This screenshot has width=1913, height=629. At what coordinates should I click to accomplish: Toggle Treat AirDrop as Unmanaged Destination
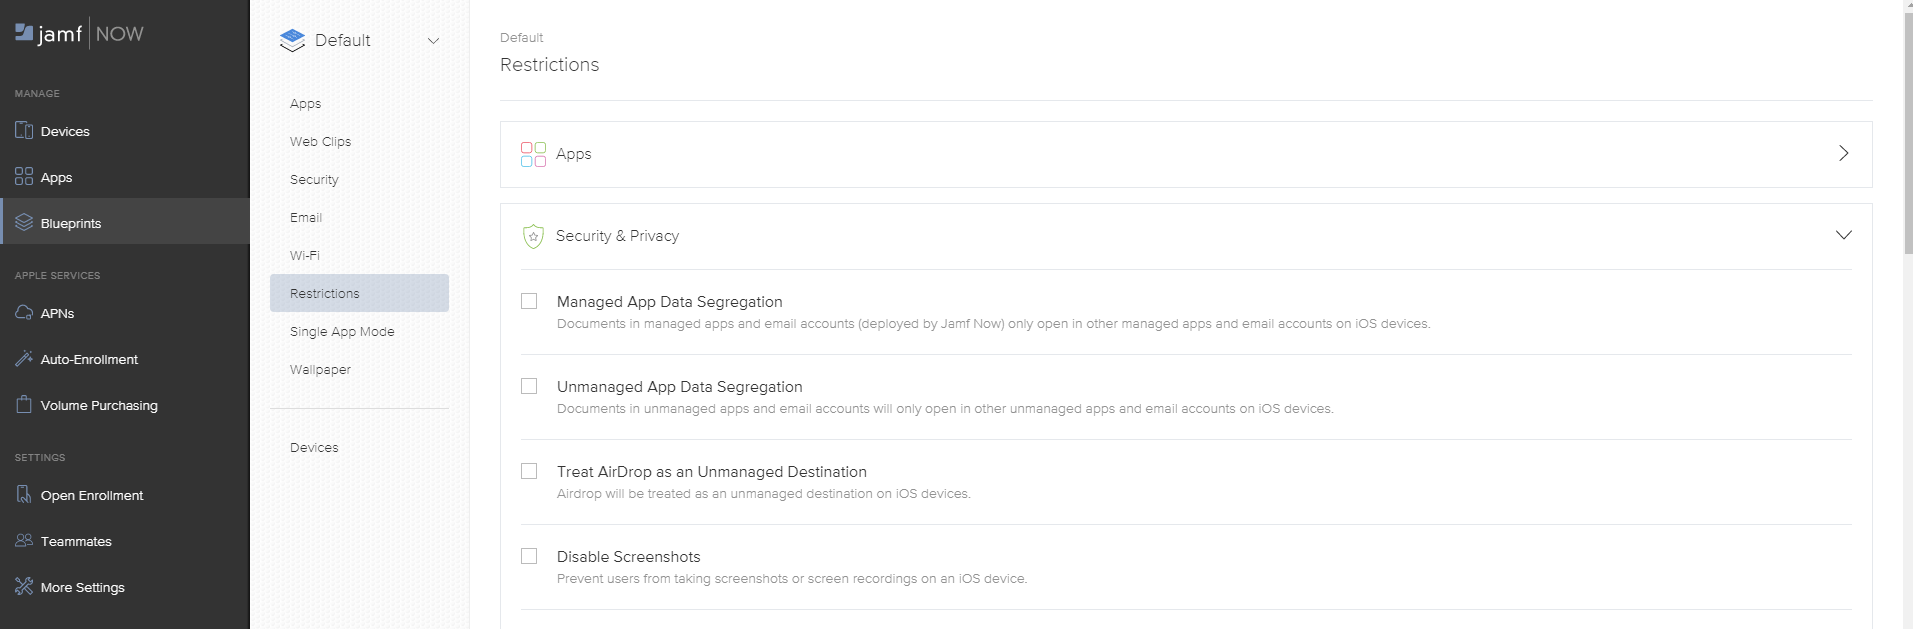529,471
